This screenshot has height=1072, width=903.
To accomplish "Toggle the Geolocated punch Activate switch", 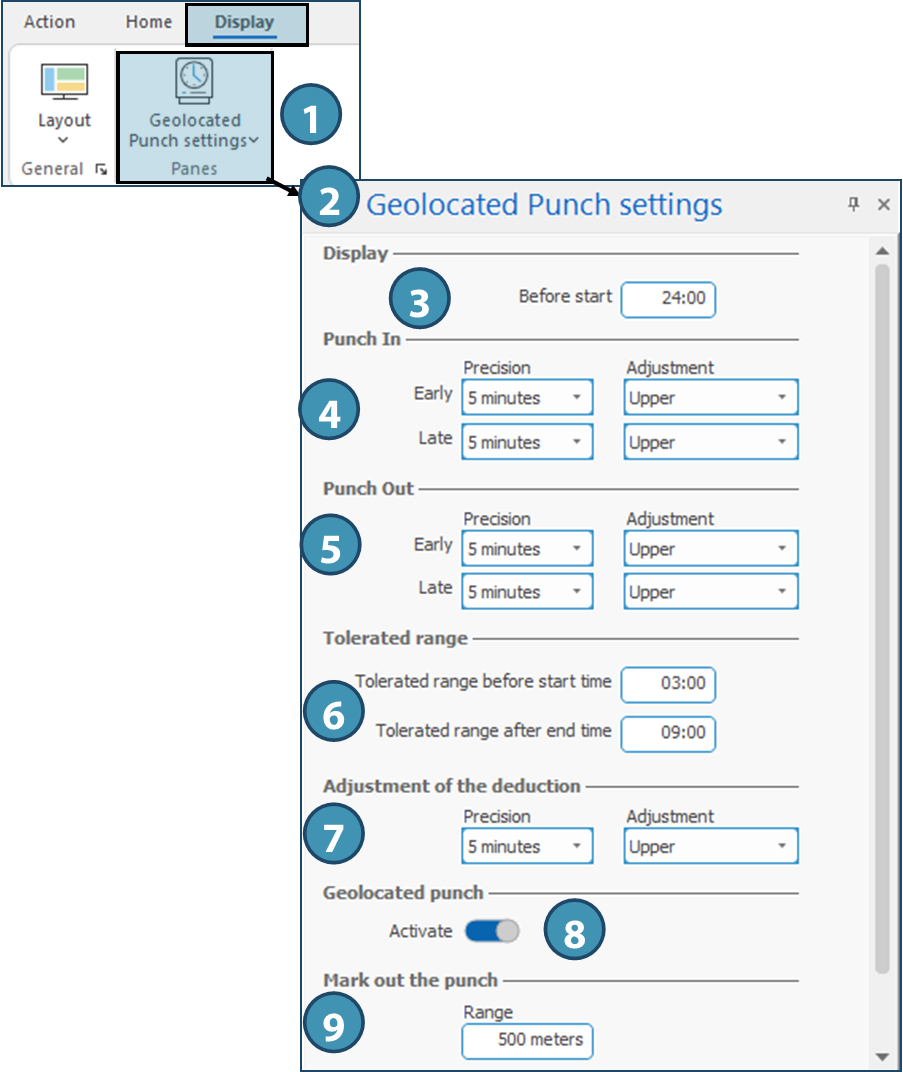I will [492, 930].
